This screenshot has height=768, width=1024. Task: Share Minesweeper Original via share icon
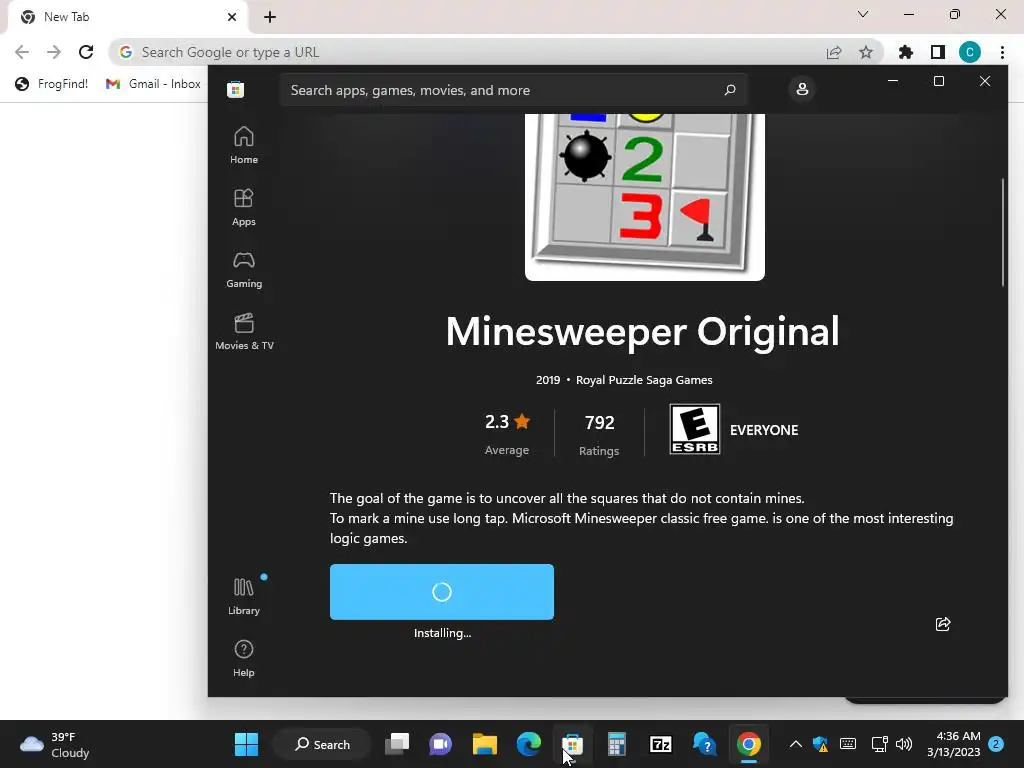coord(942,624)
